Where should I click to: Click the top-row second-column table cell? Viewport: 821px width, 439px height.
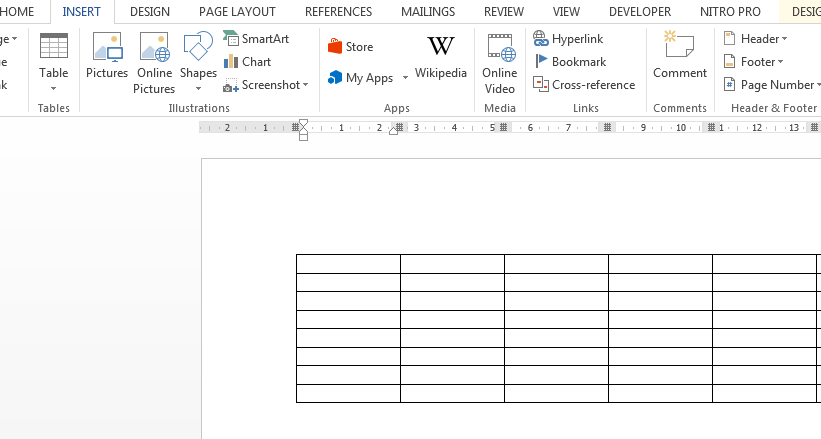click(452, 264)
